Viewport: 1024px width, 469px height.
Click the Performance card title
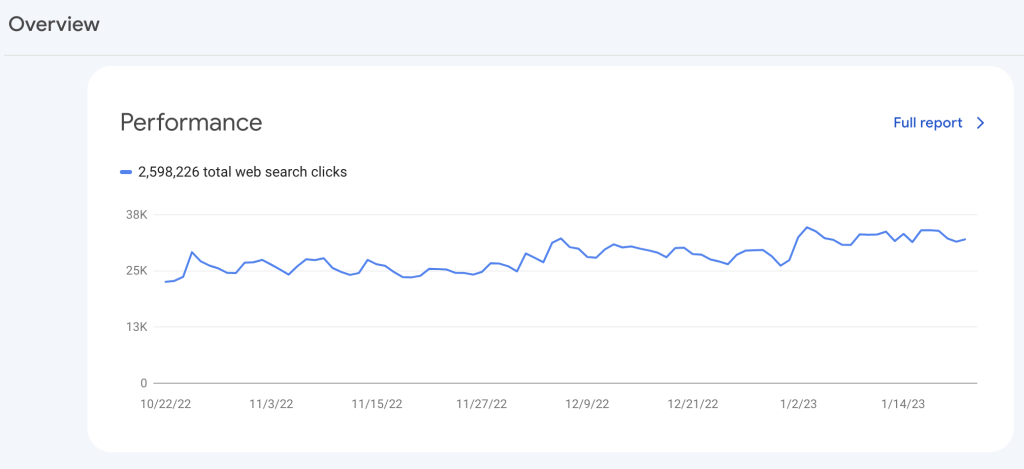pyautogui.click(x=191, y=123)
